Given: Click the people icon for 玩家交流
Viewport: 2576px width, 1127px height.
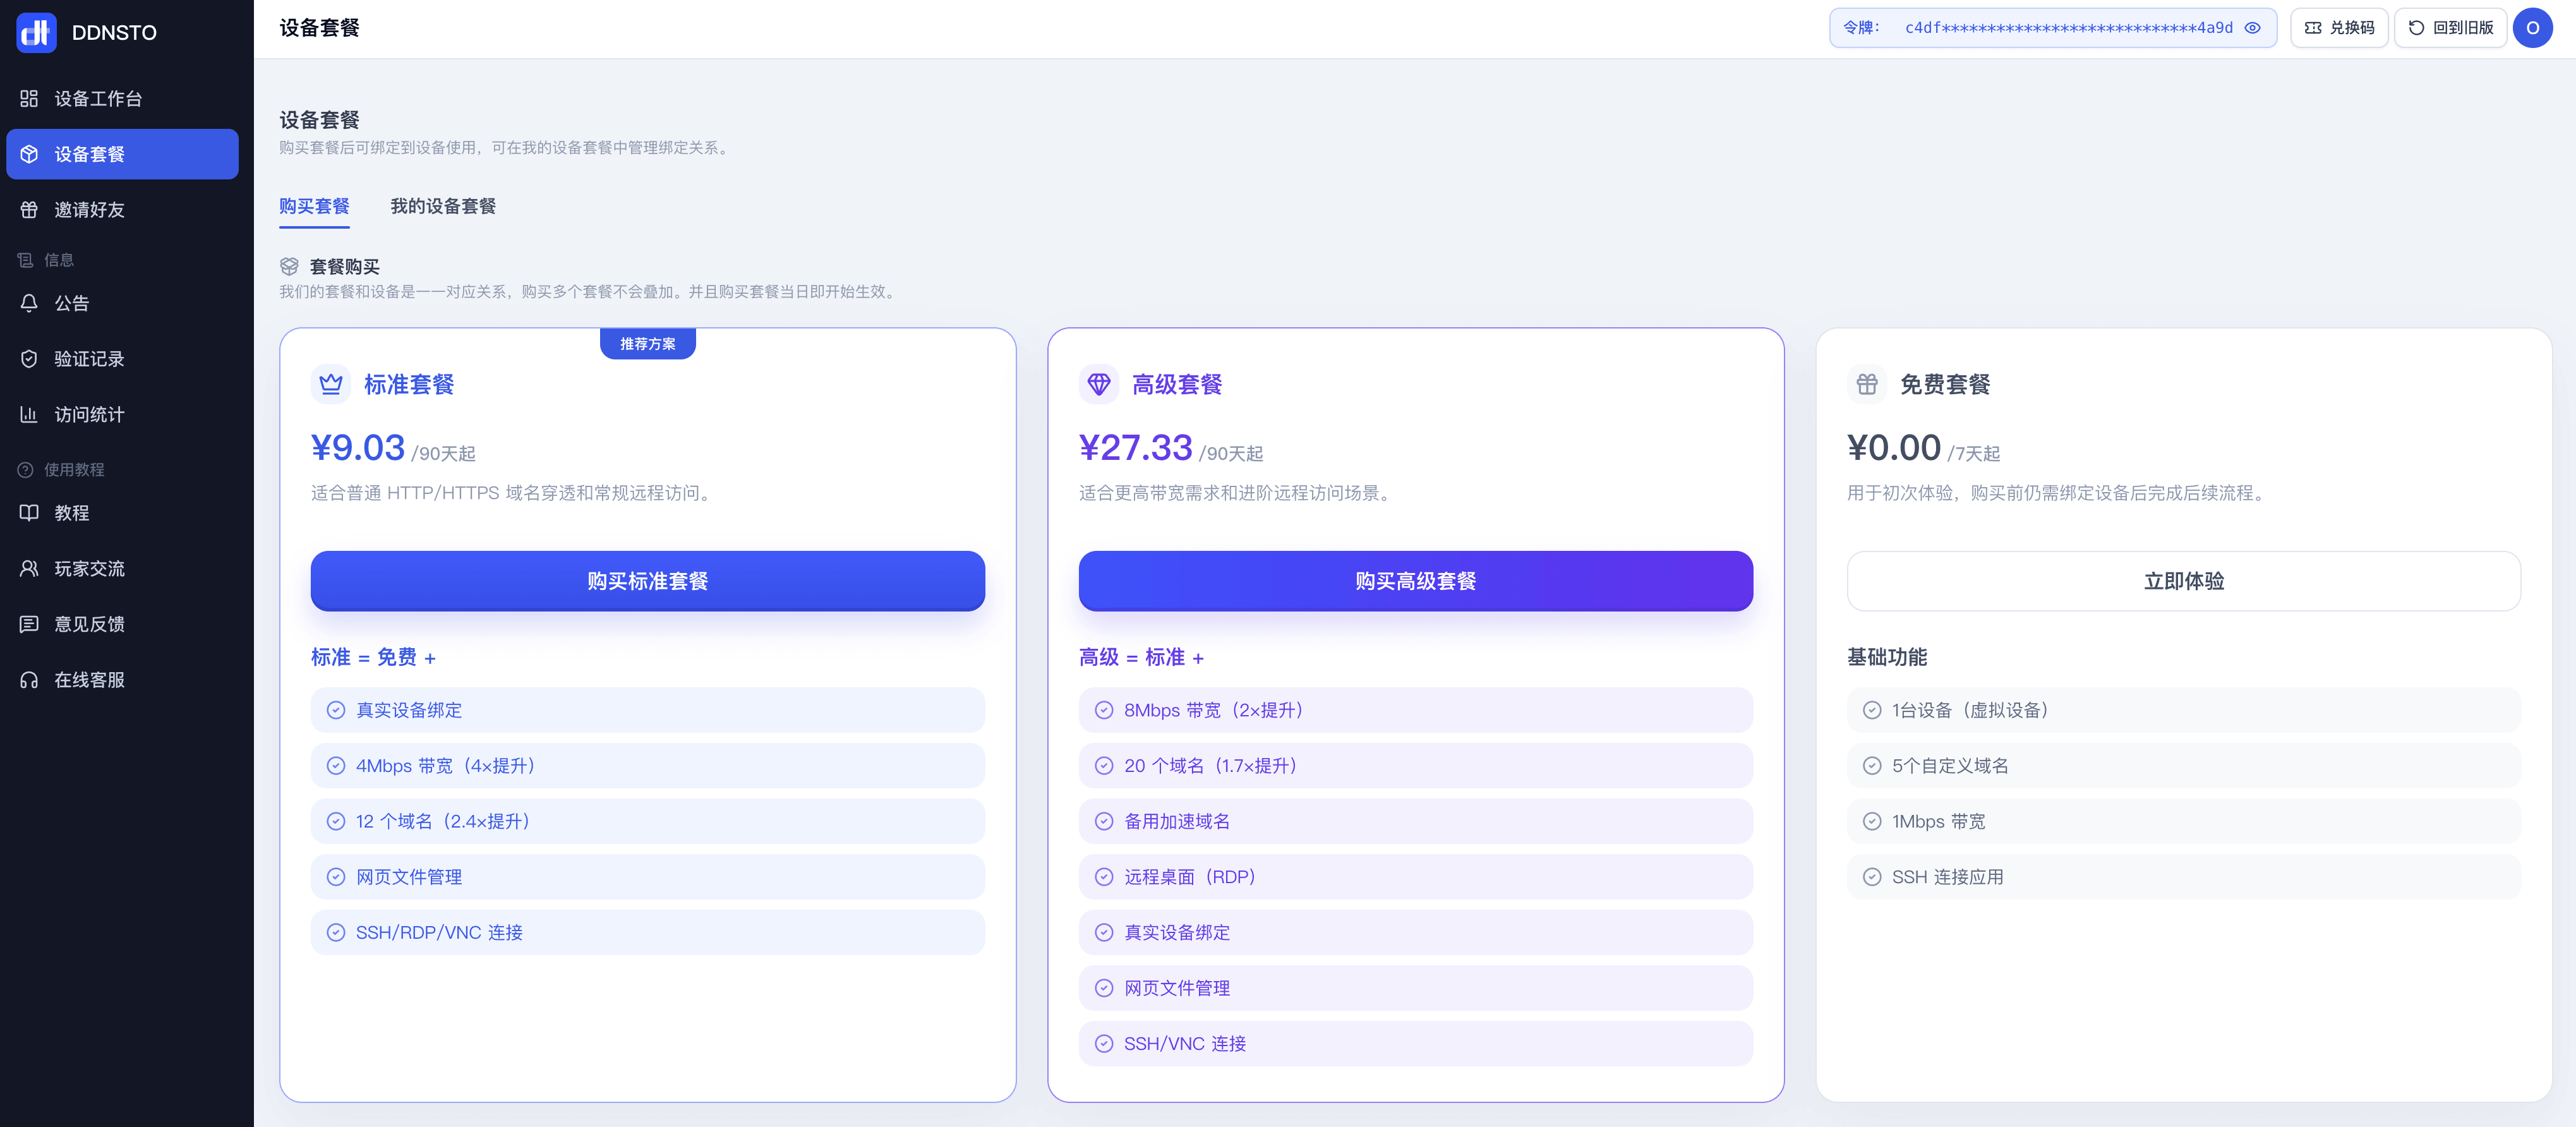Looking at the screenshot, I should (29, 568).
